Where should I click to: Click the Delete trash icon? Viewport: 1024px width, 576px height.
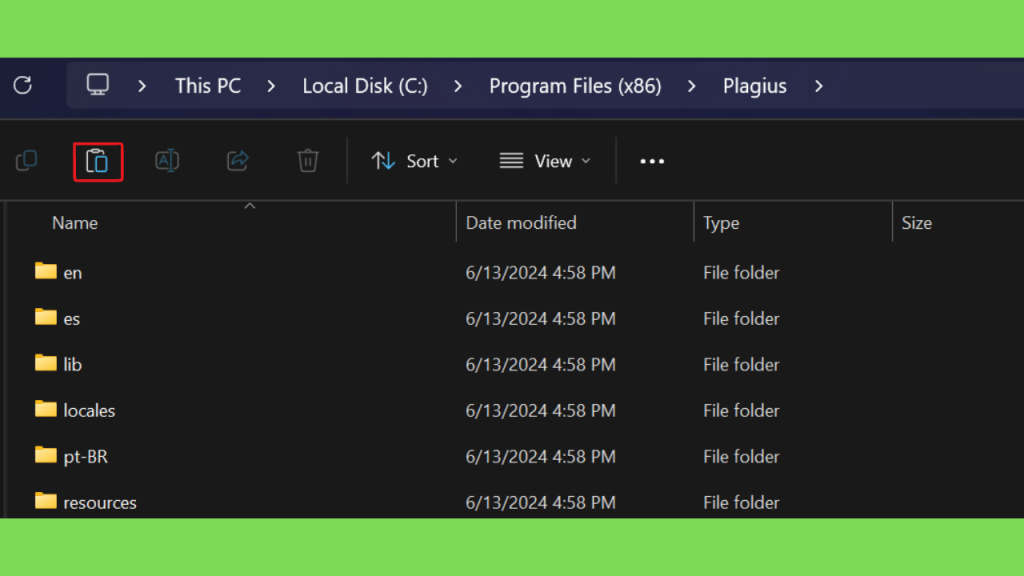click(x=308, y=161)
